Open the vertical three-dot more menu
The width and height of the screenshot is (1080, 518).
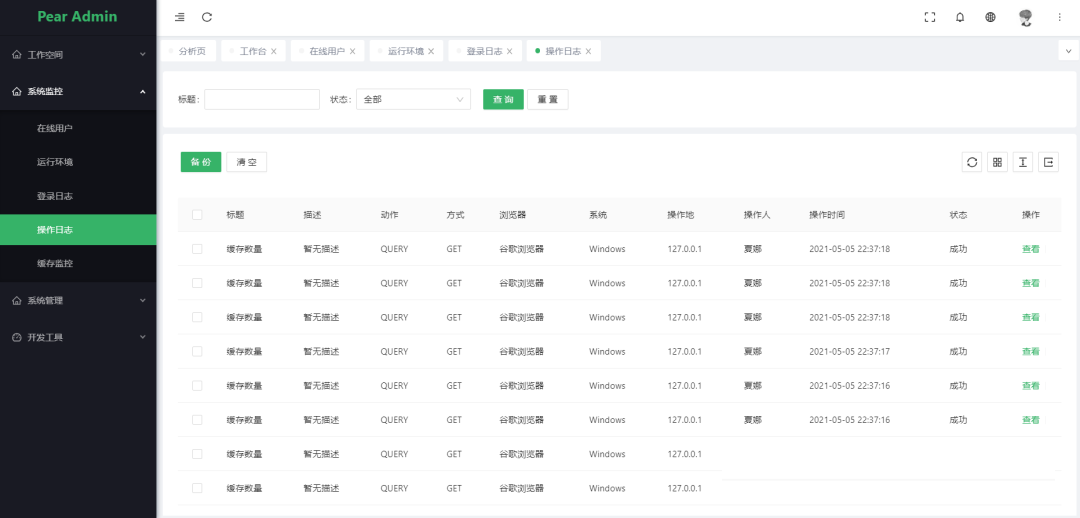click(x=1060, y=17)
